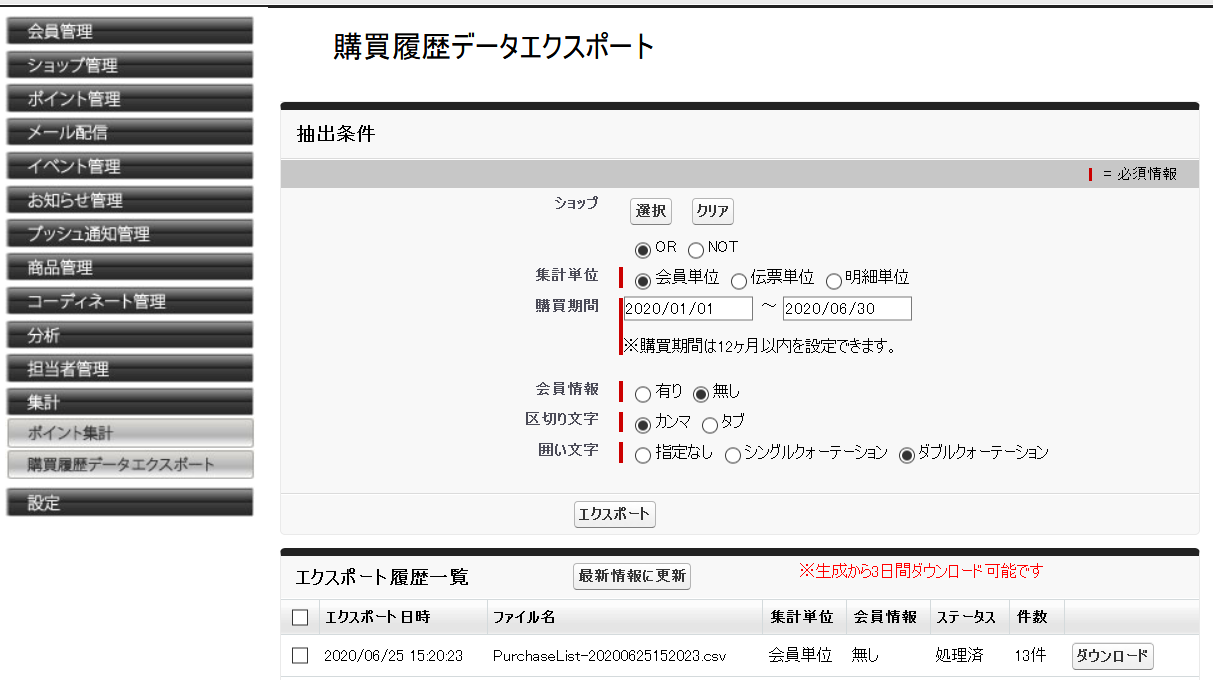
Task: Download the PurchaseList CSV file
Action: click(1110, 656)
